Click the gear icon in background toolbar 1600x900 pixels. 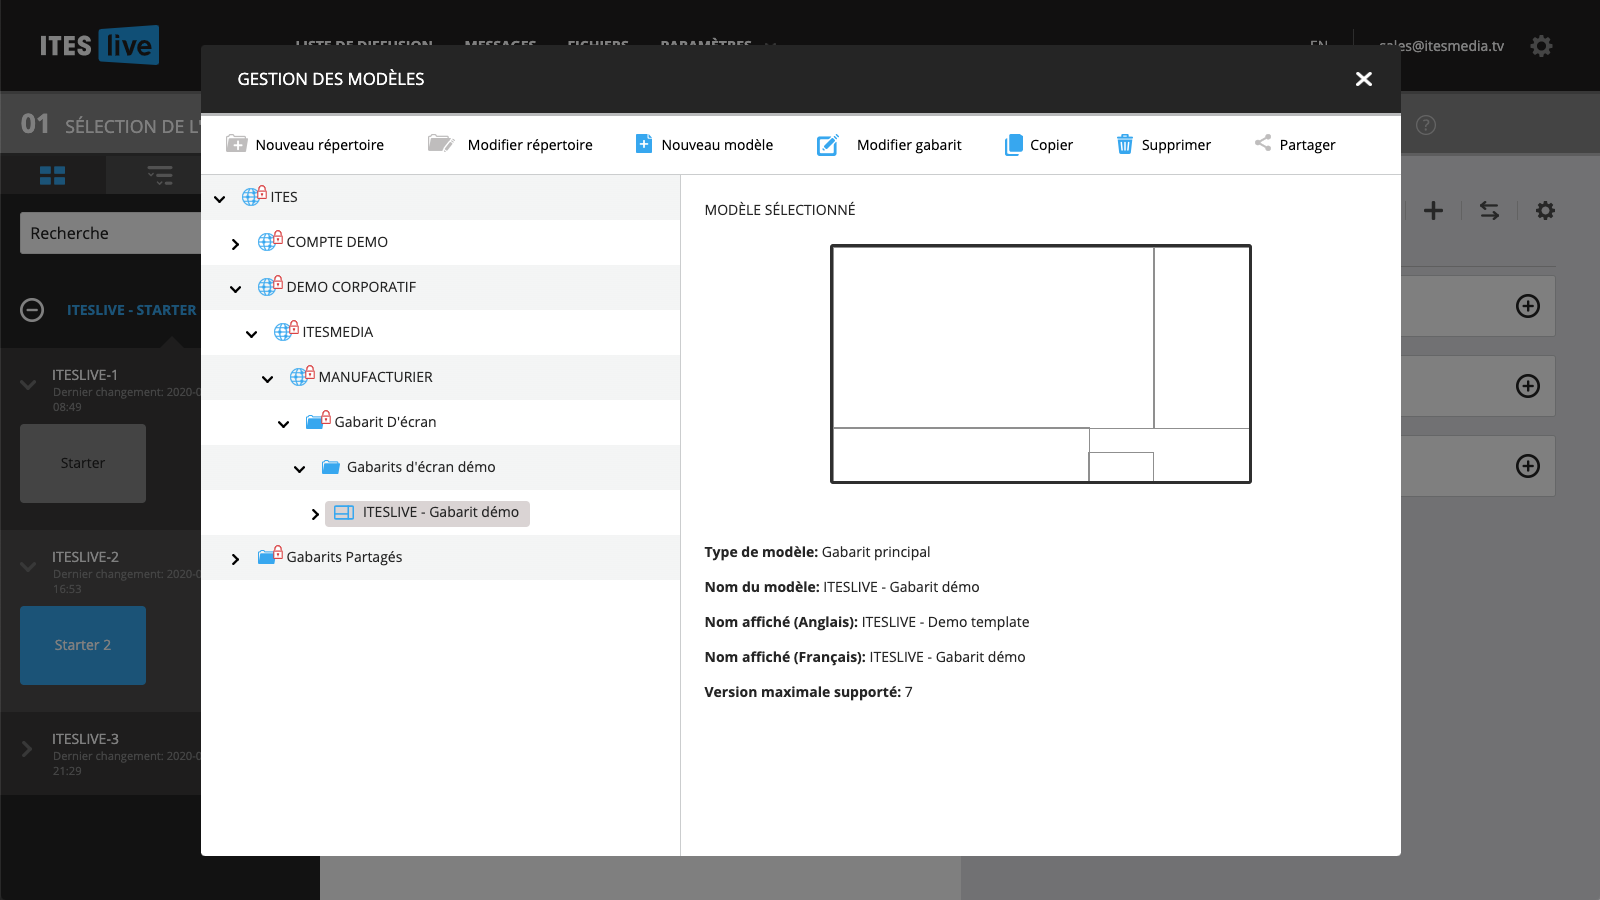pos(1545,210)
